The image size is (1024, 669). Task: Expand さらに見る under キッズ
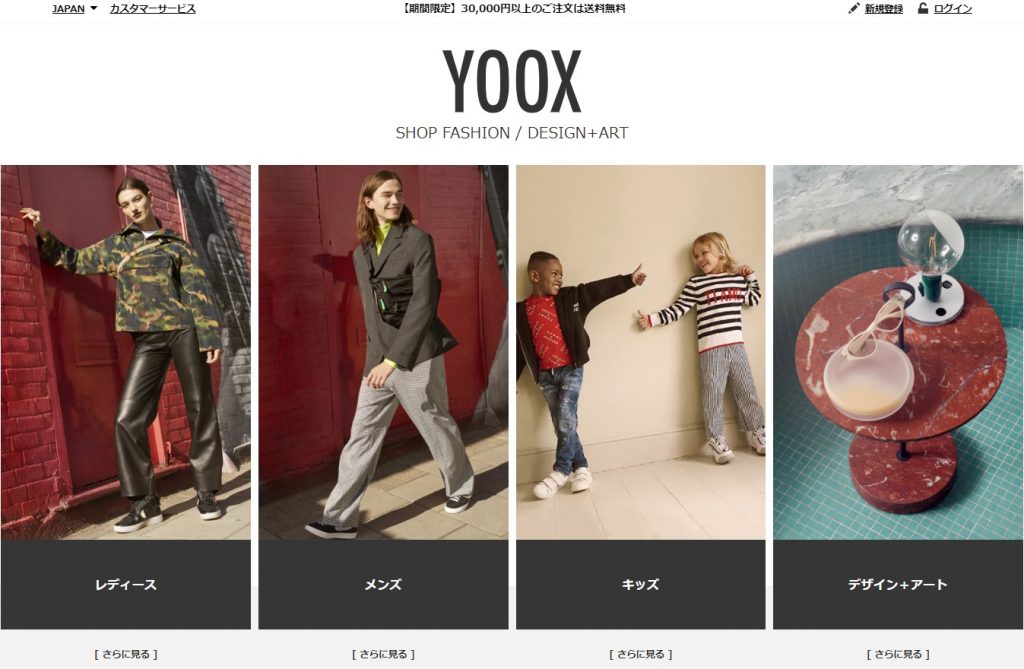click(641, 654)
